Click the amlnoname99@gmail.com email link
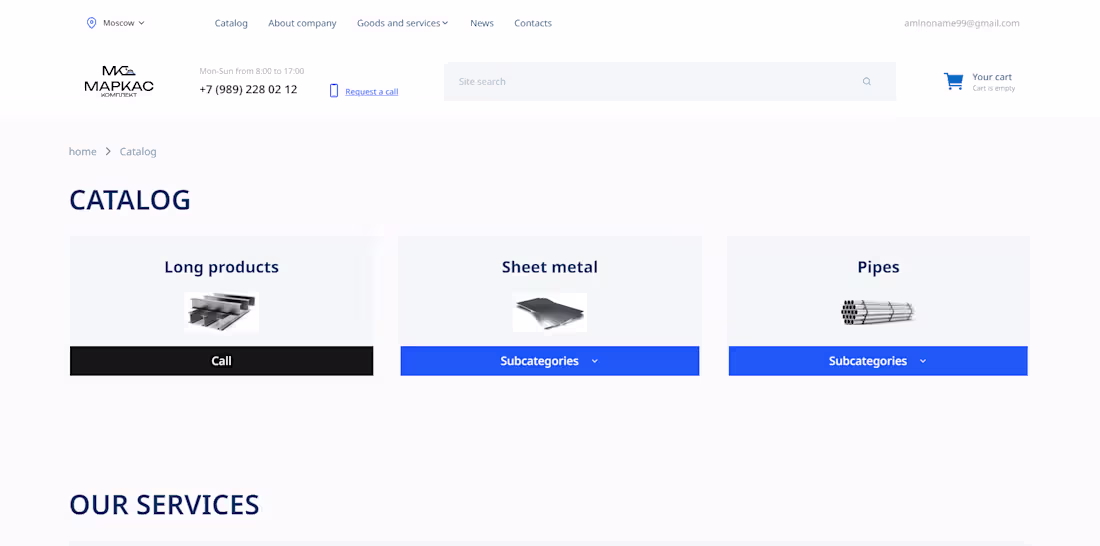Viewport: 1100px width, 546px height. (962, 23)
